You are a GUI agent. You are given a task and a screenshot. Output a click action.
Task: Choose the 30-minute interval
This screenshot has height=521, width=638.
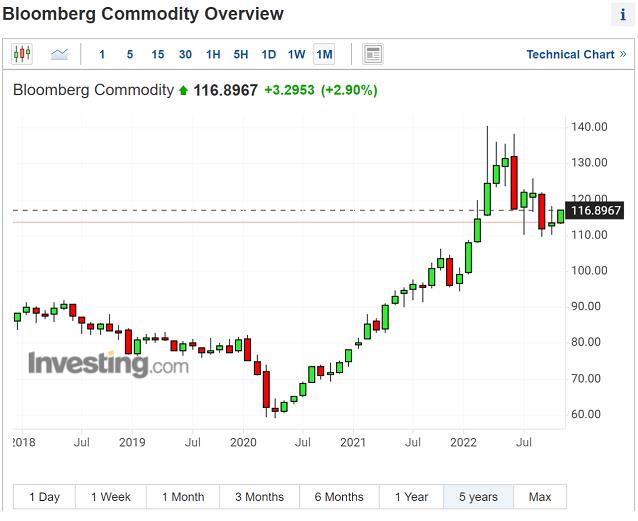[186, 54]
